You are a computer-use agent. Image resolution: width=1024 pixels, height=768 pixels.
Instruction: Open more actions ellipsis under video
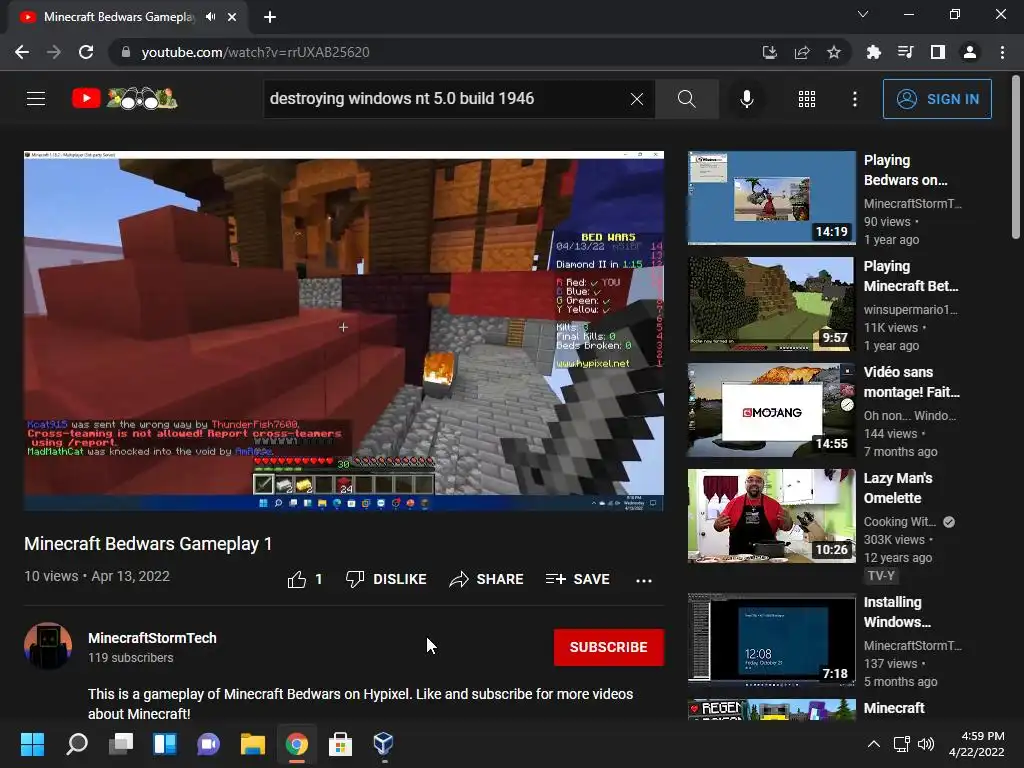(x=644, y=580)
